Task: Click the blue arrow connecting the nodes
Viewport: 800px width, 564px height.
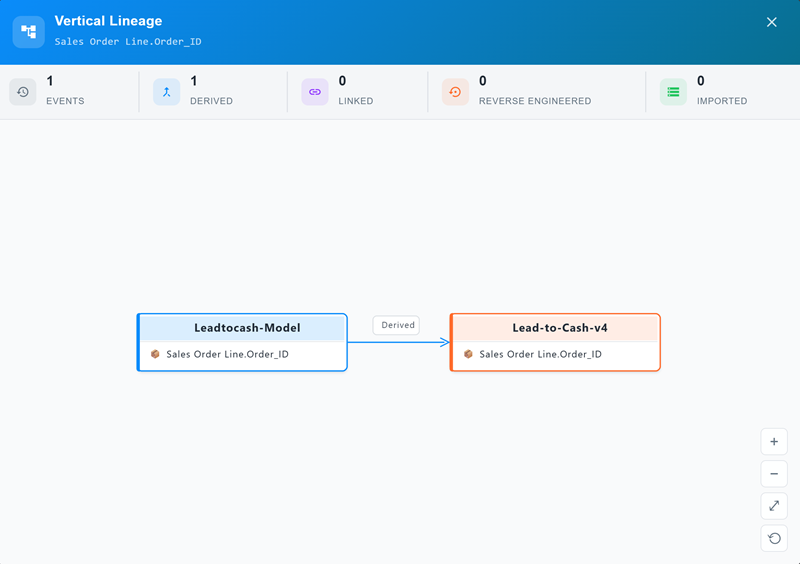Action: click(398, 342)
